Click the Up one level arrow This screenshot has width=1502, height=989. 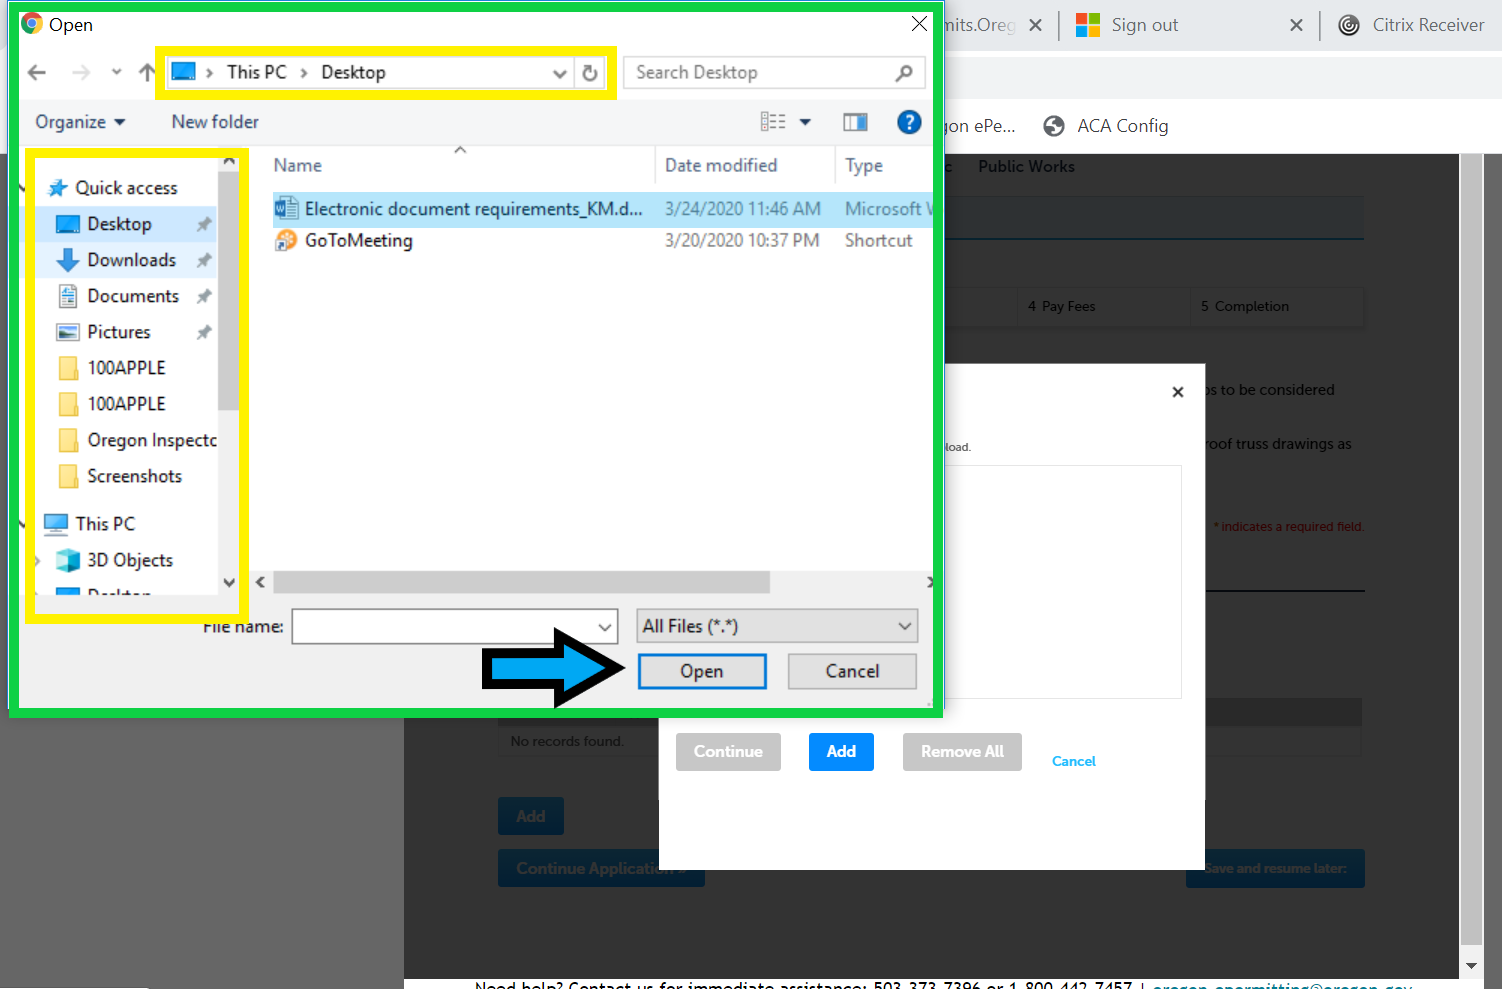tap(147, 73)
